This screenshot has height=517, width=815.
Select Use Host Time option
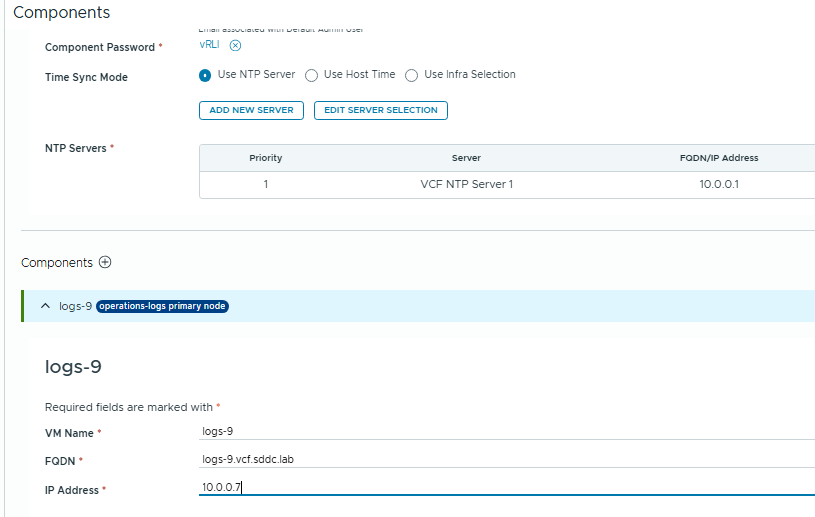pyautogui.click(x=312, y=75)
